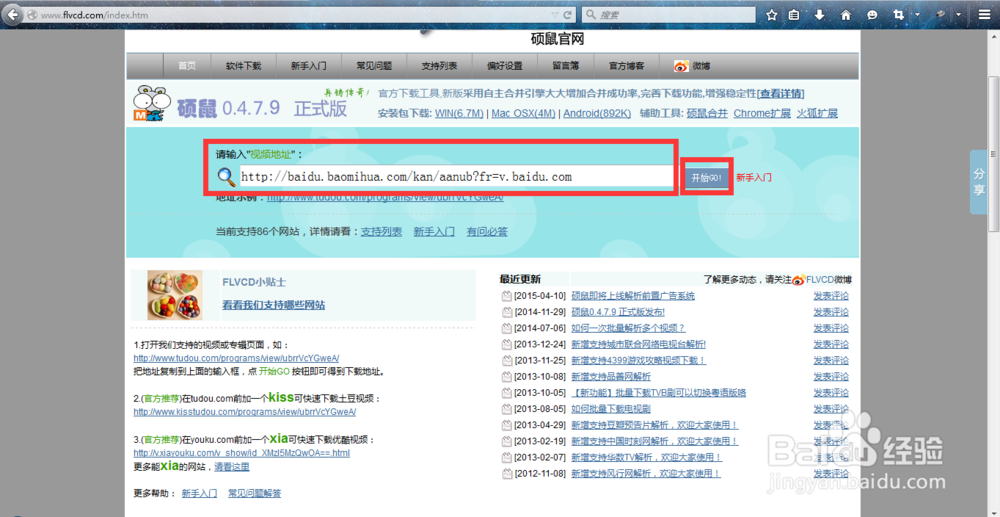Viewport: 1000px width, 517px height.
Task: Download the WIN(6.7M) installer
Action: pos(459,113)
